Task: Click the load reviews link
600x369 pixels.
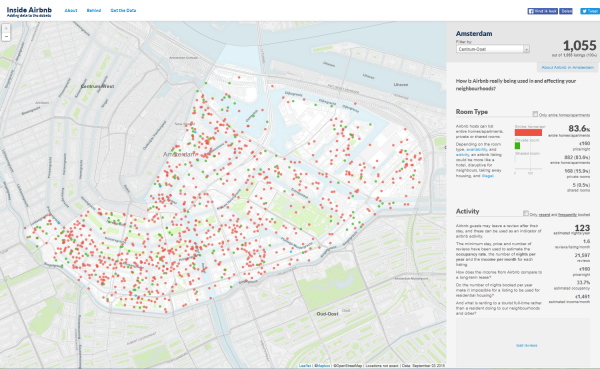Action: point(527,345)
